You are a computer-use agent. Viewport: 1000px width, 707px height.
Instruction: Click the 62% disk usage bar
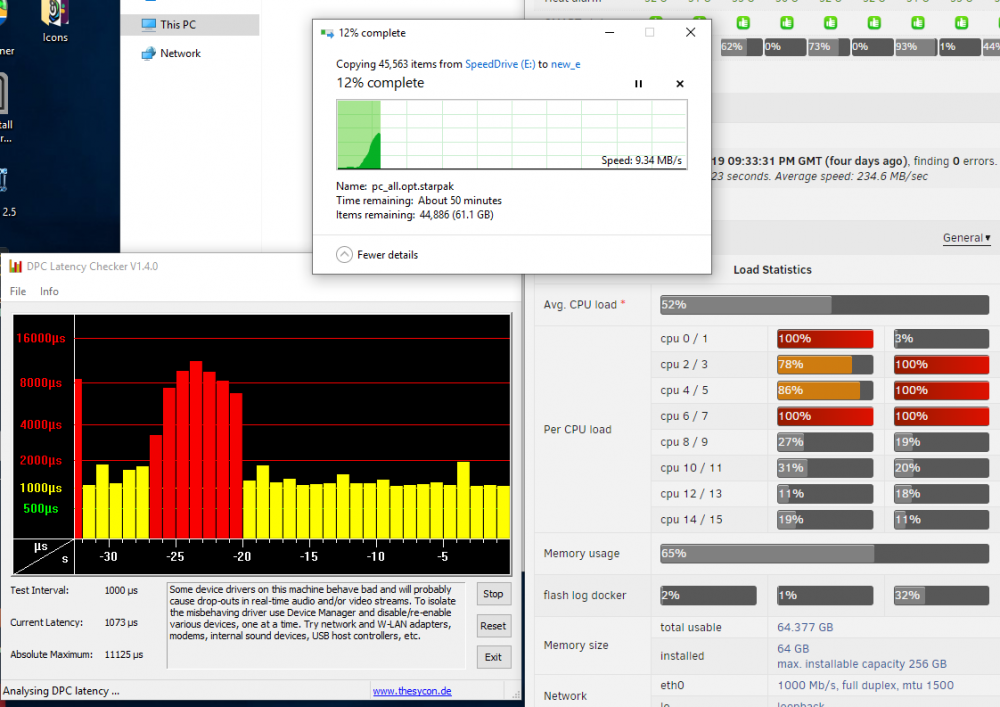point(742,47)
